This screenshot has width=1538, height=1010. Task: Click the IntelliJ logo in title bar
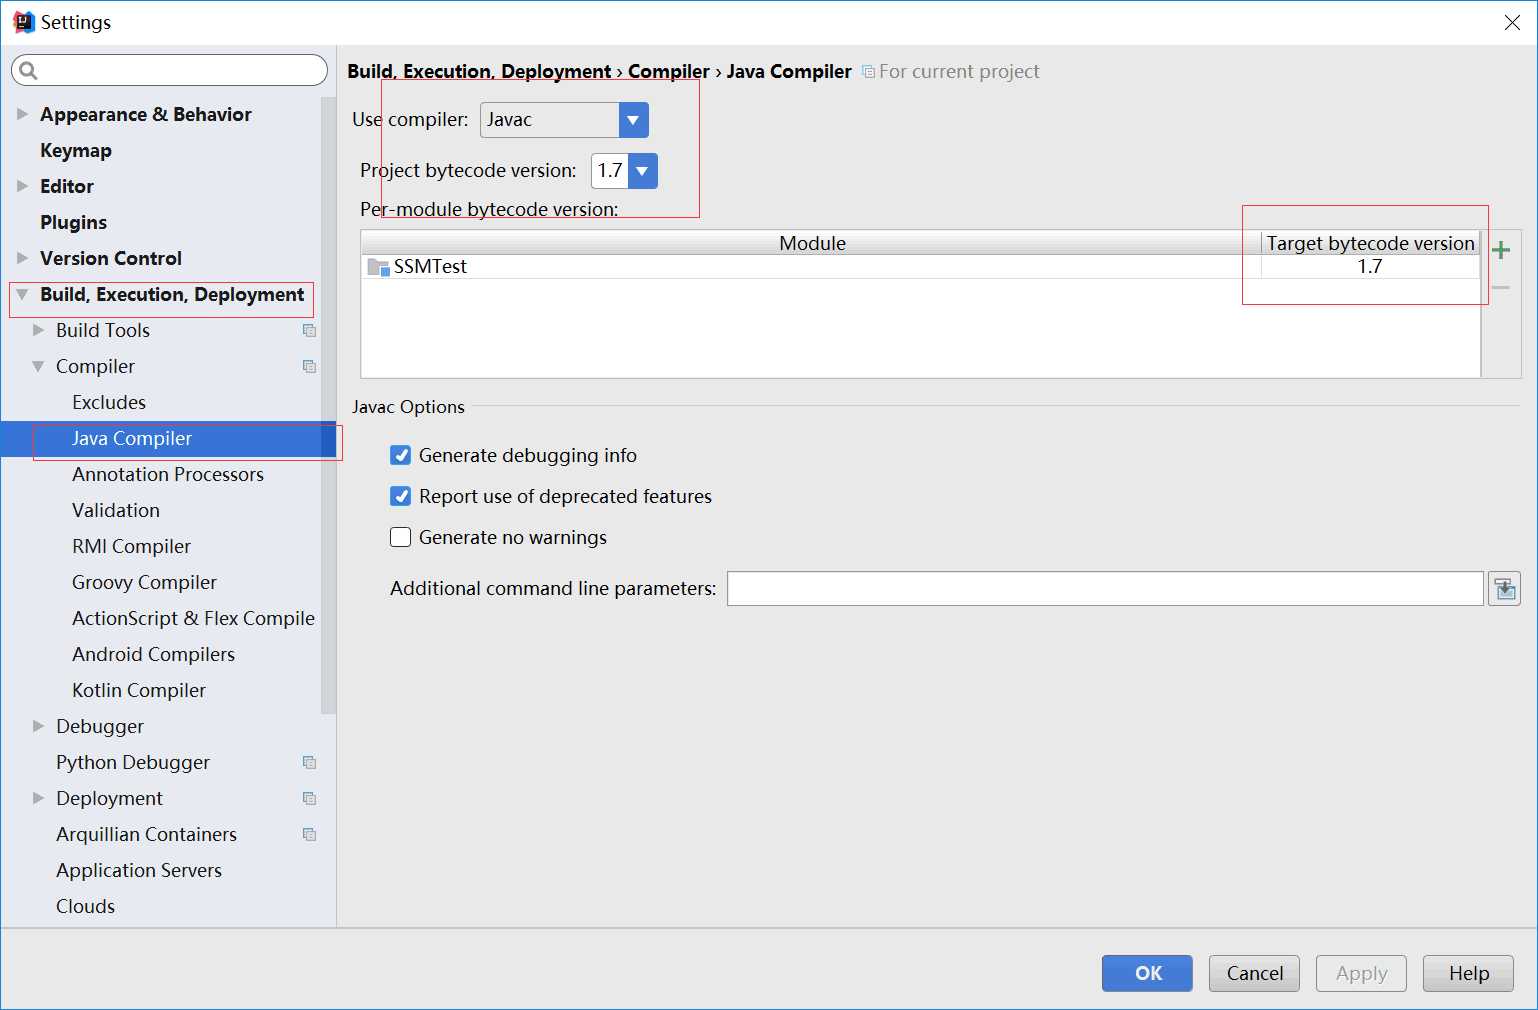click(x=24, y=22)
